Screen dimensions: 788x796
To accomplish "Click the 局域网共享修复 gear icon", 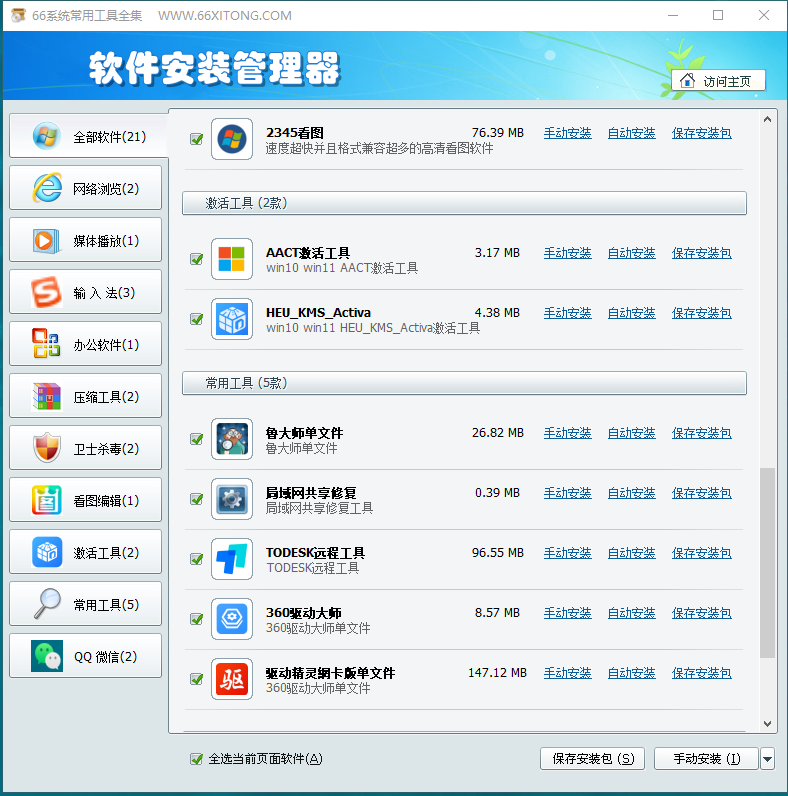I will [x=232, y=499].
